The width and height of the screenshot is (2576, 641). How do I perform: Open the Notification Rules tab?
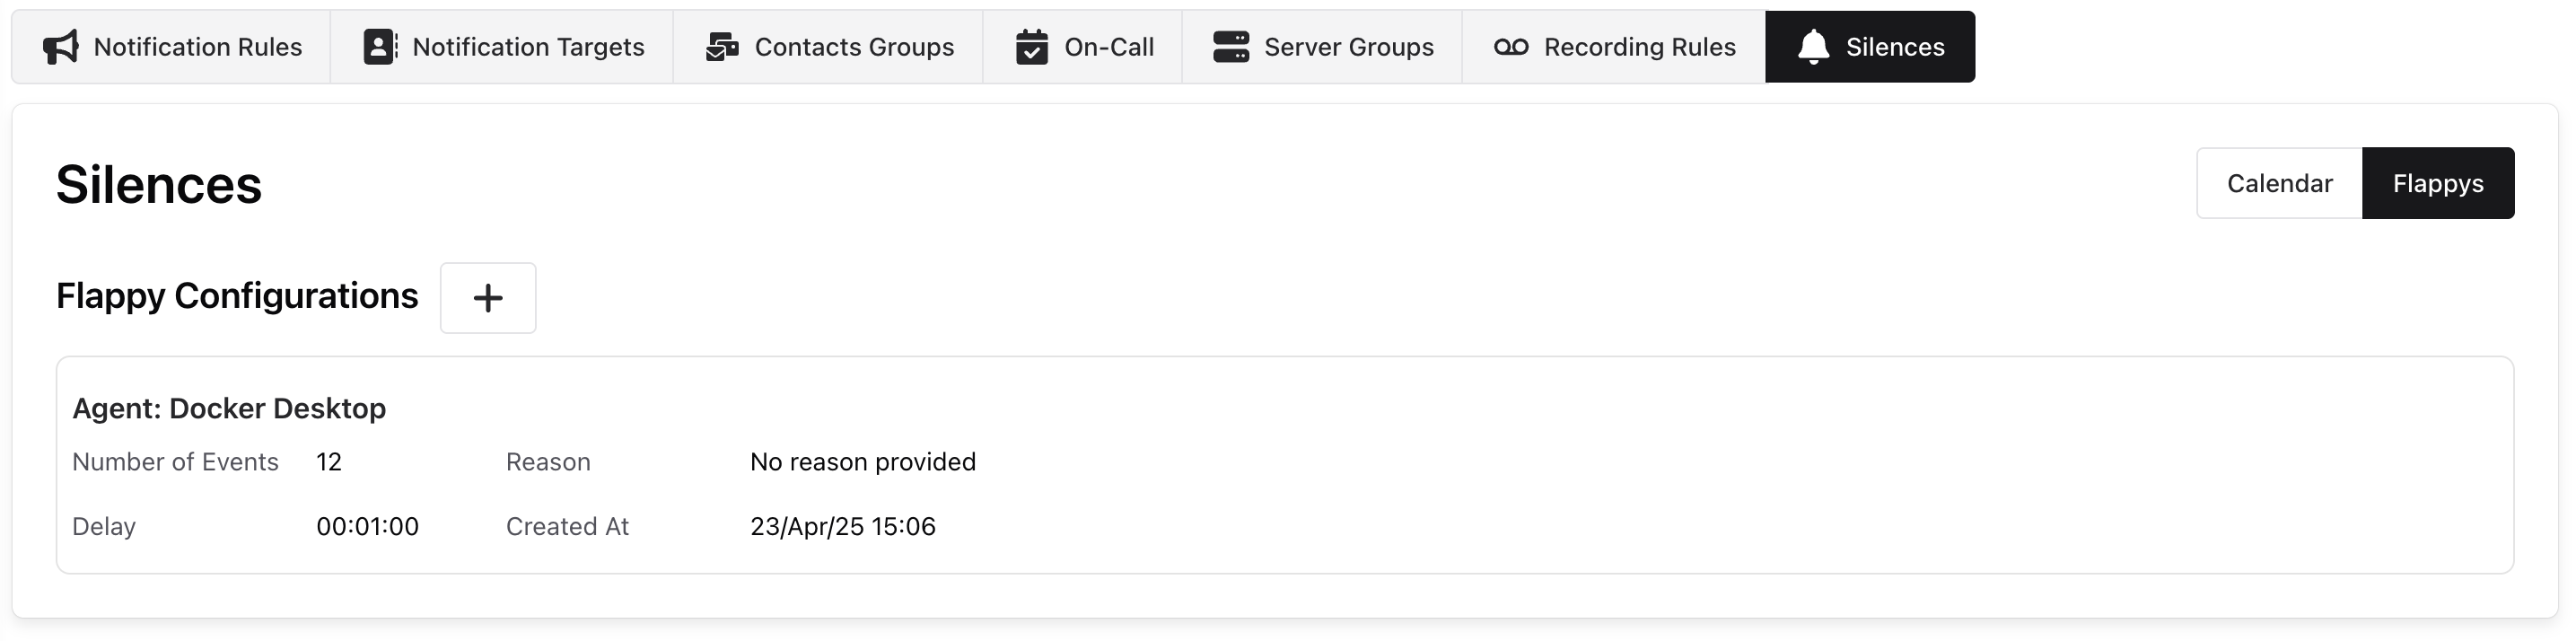[x=198, y=47]
